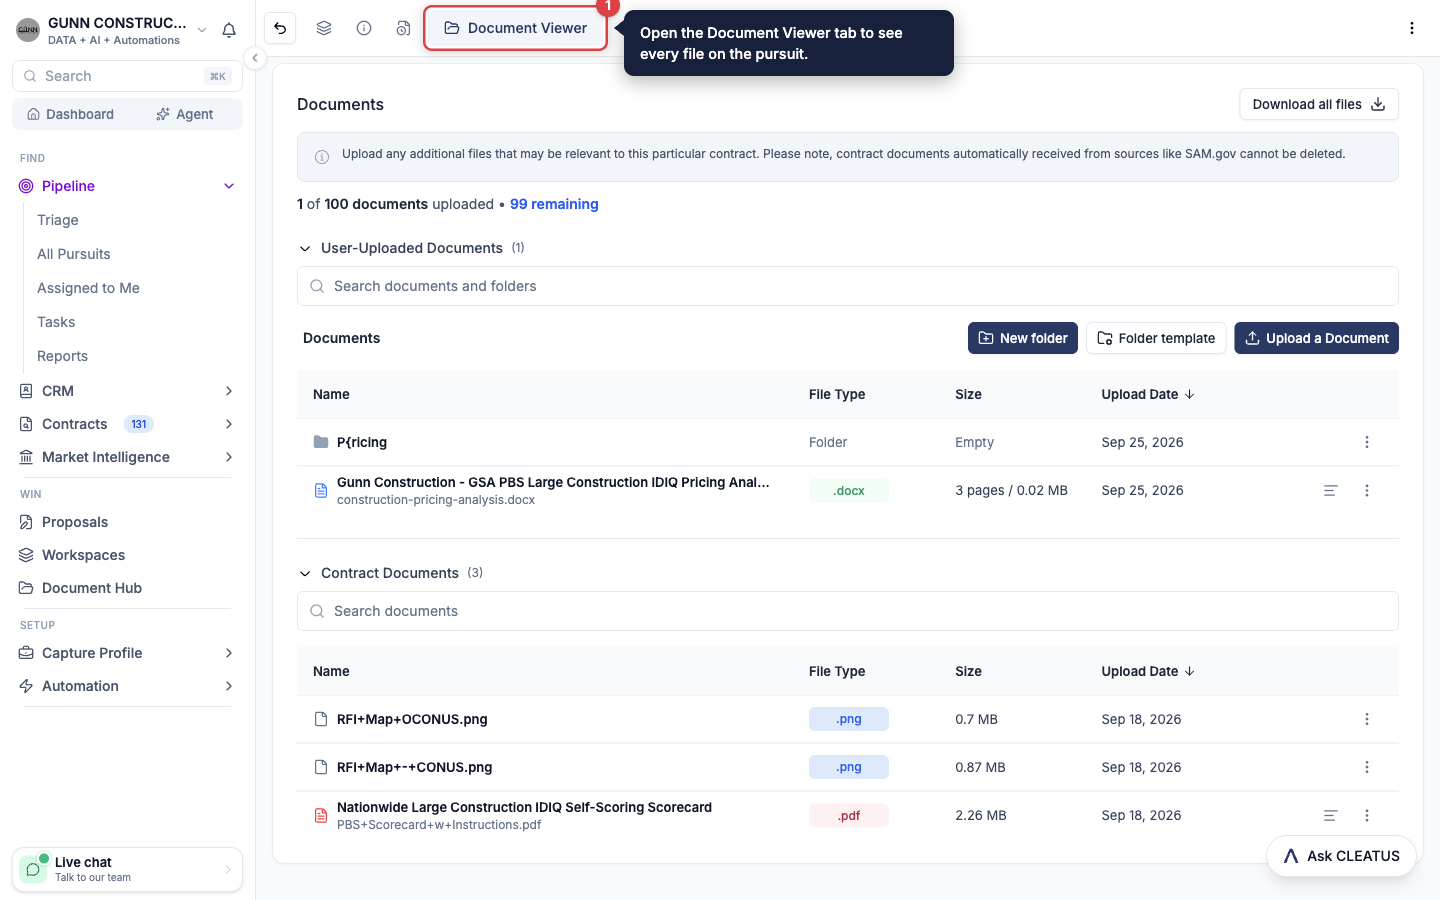
Task: Sort user documents by Upload Date header
Action: (1148, 394)
